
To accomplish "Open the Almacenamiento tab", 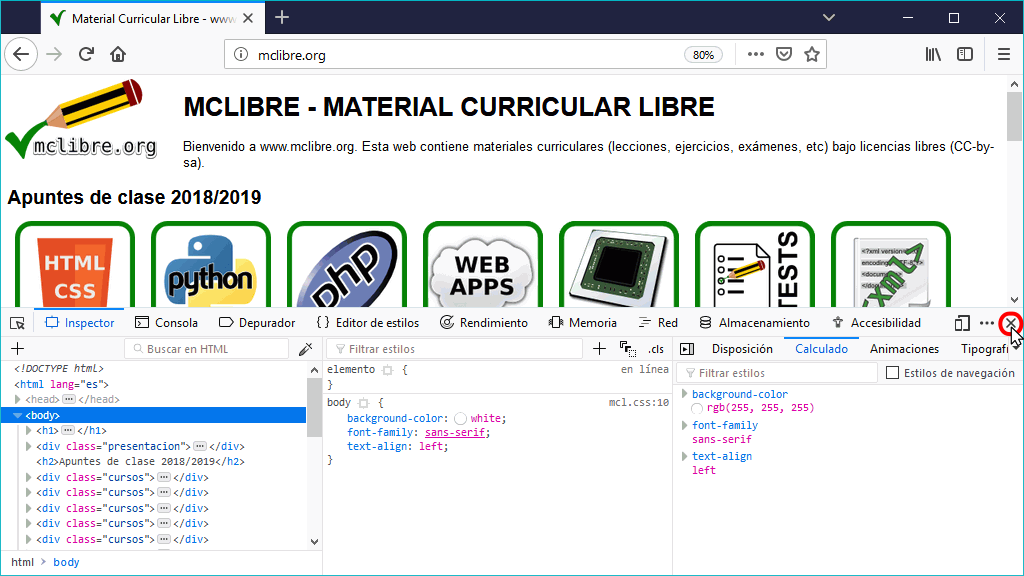I will (x=754, y=323).
